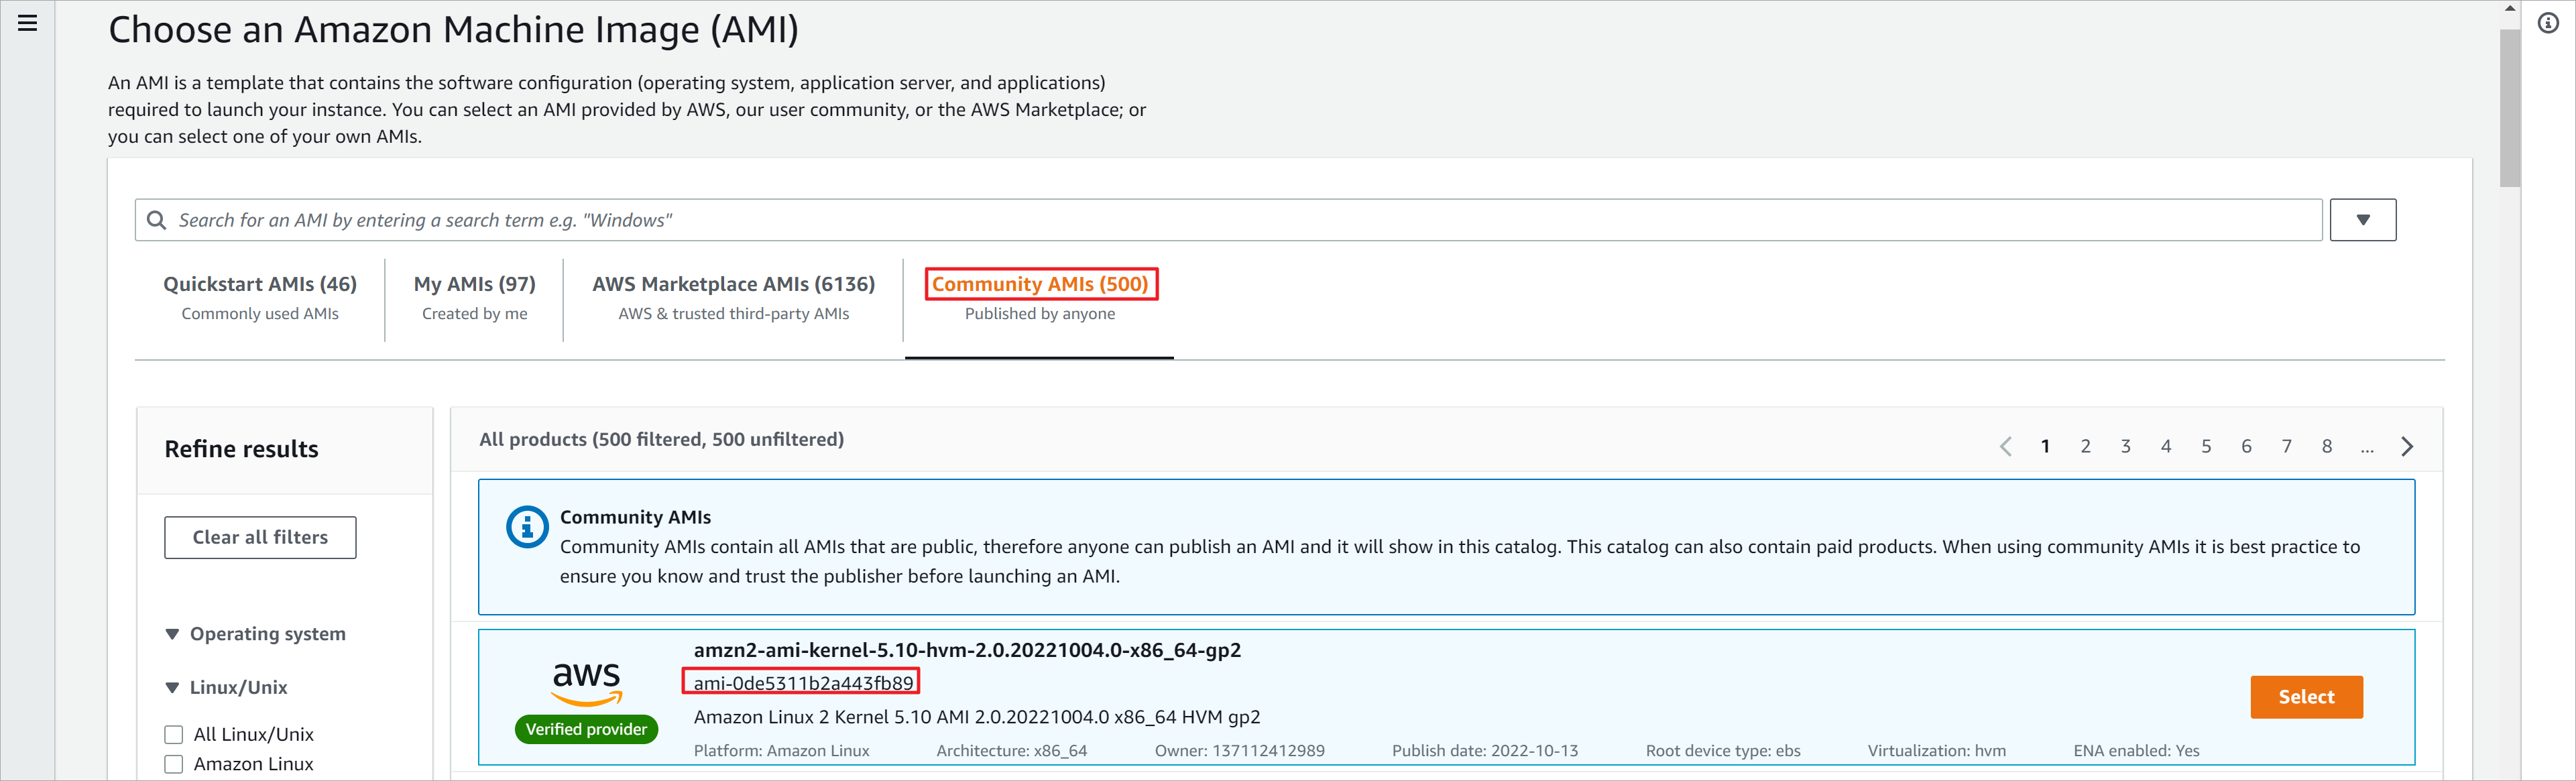Collapse the Operating system filter section
The height and width of the screenshot is (781, 2576).
tap(172, 634)
